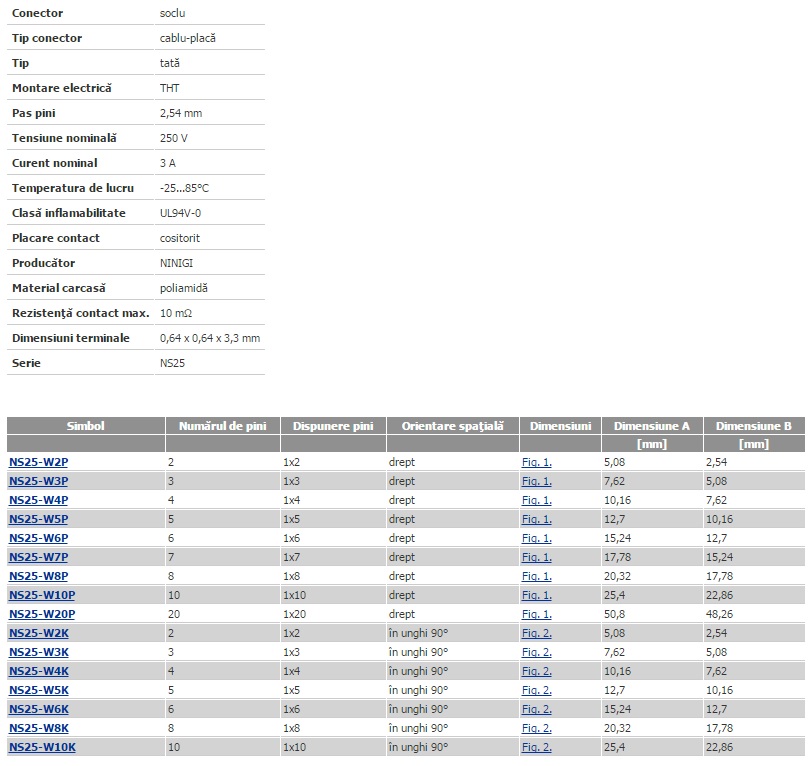811x766 pixels.
Task: Click the Simbol column header
Action: click(85, 426)
